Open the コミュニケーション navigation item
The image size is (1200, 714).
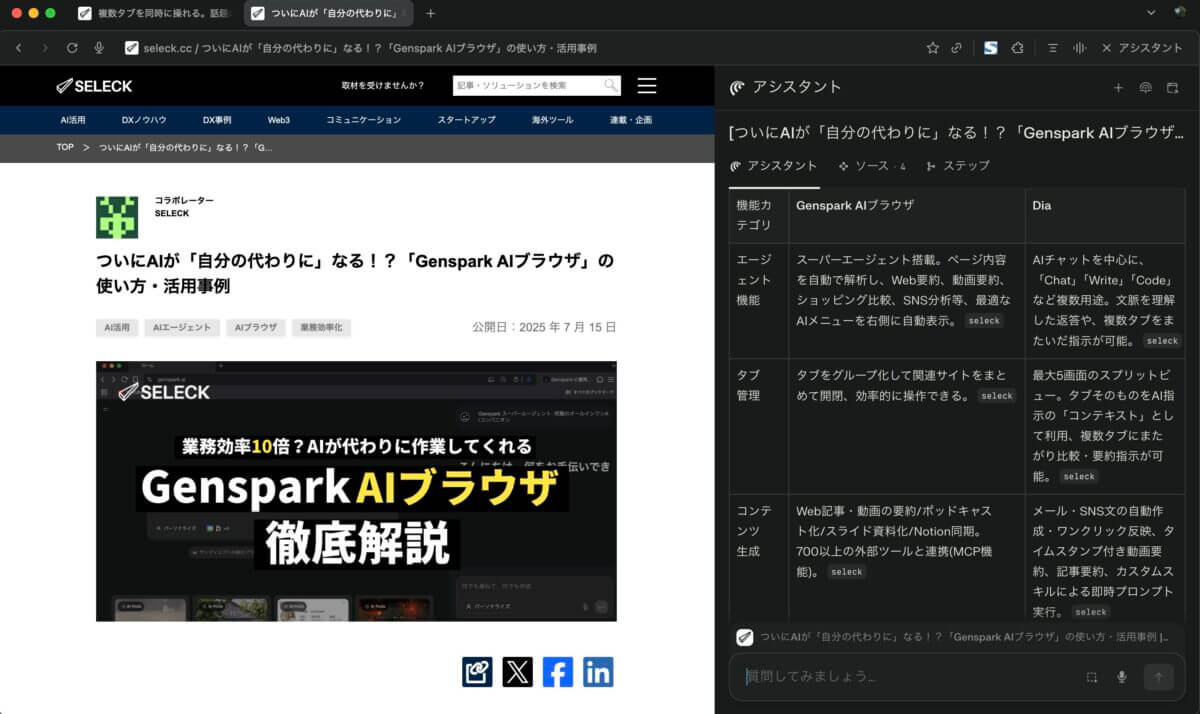[363, 120]
